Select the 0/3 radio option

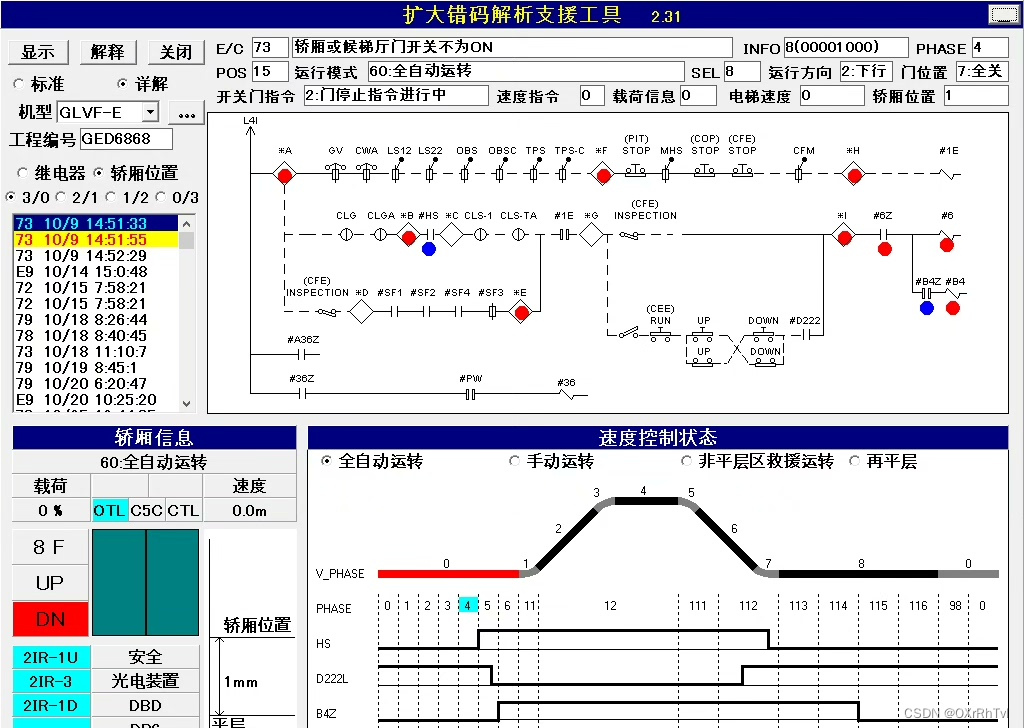[x=161, y=197]
